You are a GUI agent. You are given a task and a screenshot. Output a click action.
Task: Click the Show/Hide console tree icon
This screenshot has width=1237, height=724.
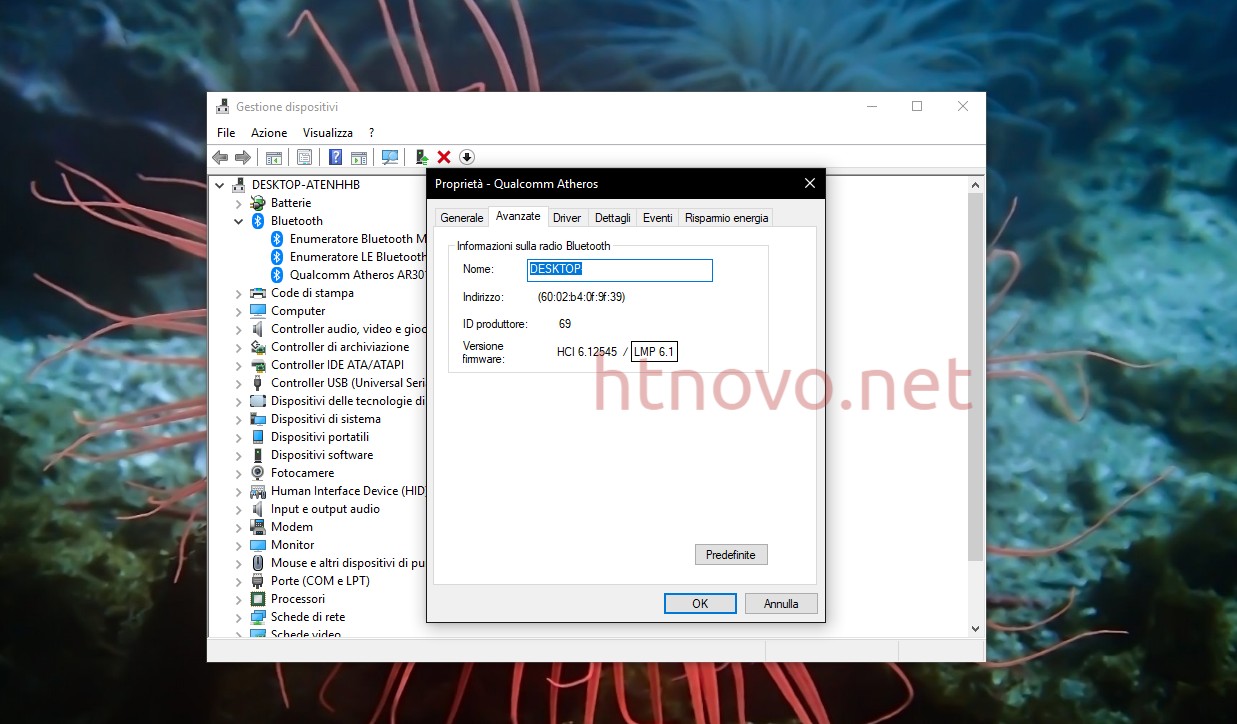point(273,157)
